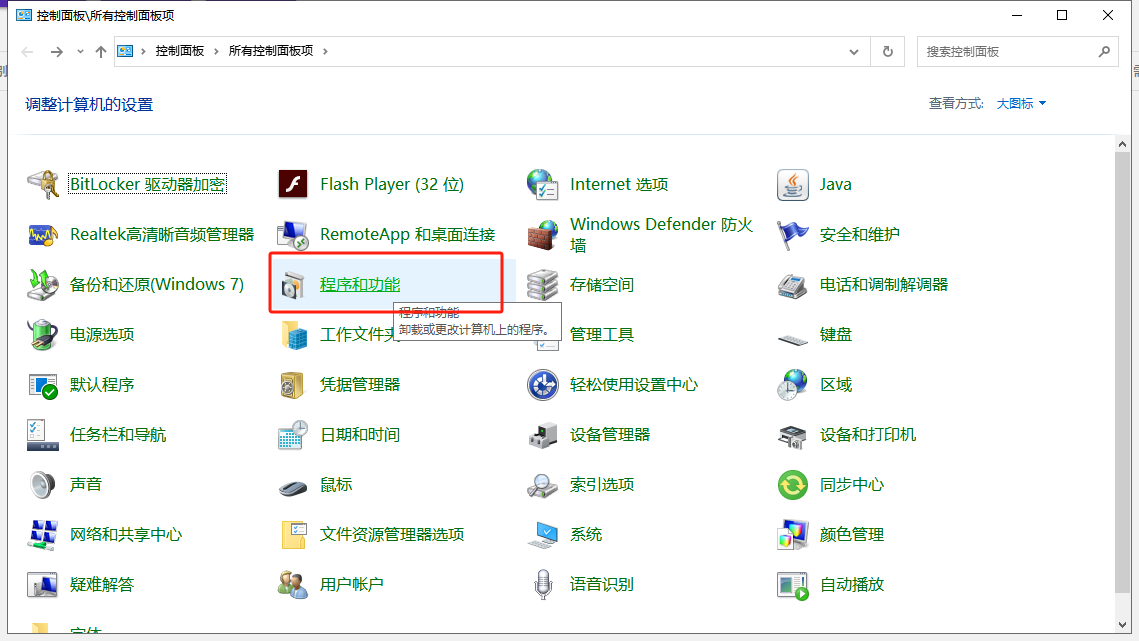
Task: Open the 查看方式 大图标 dropdown
Action: point(1021,104)
